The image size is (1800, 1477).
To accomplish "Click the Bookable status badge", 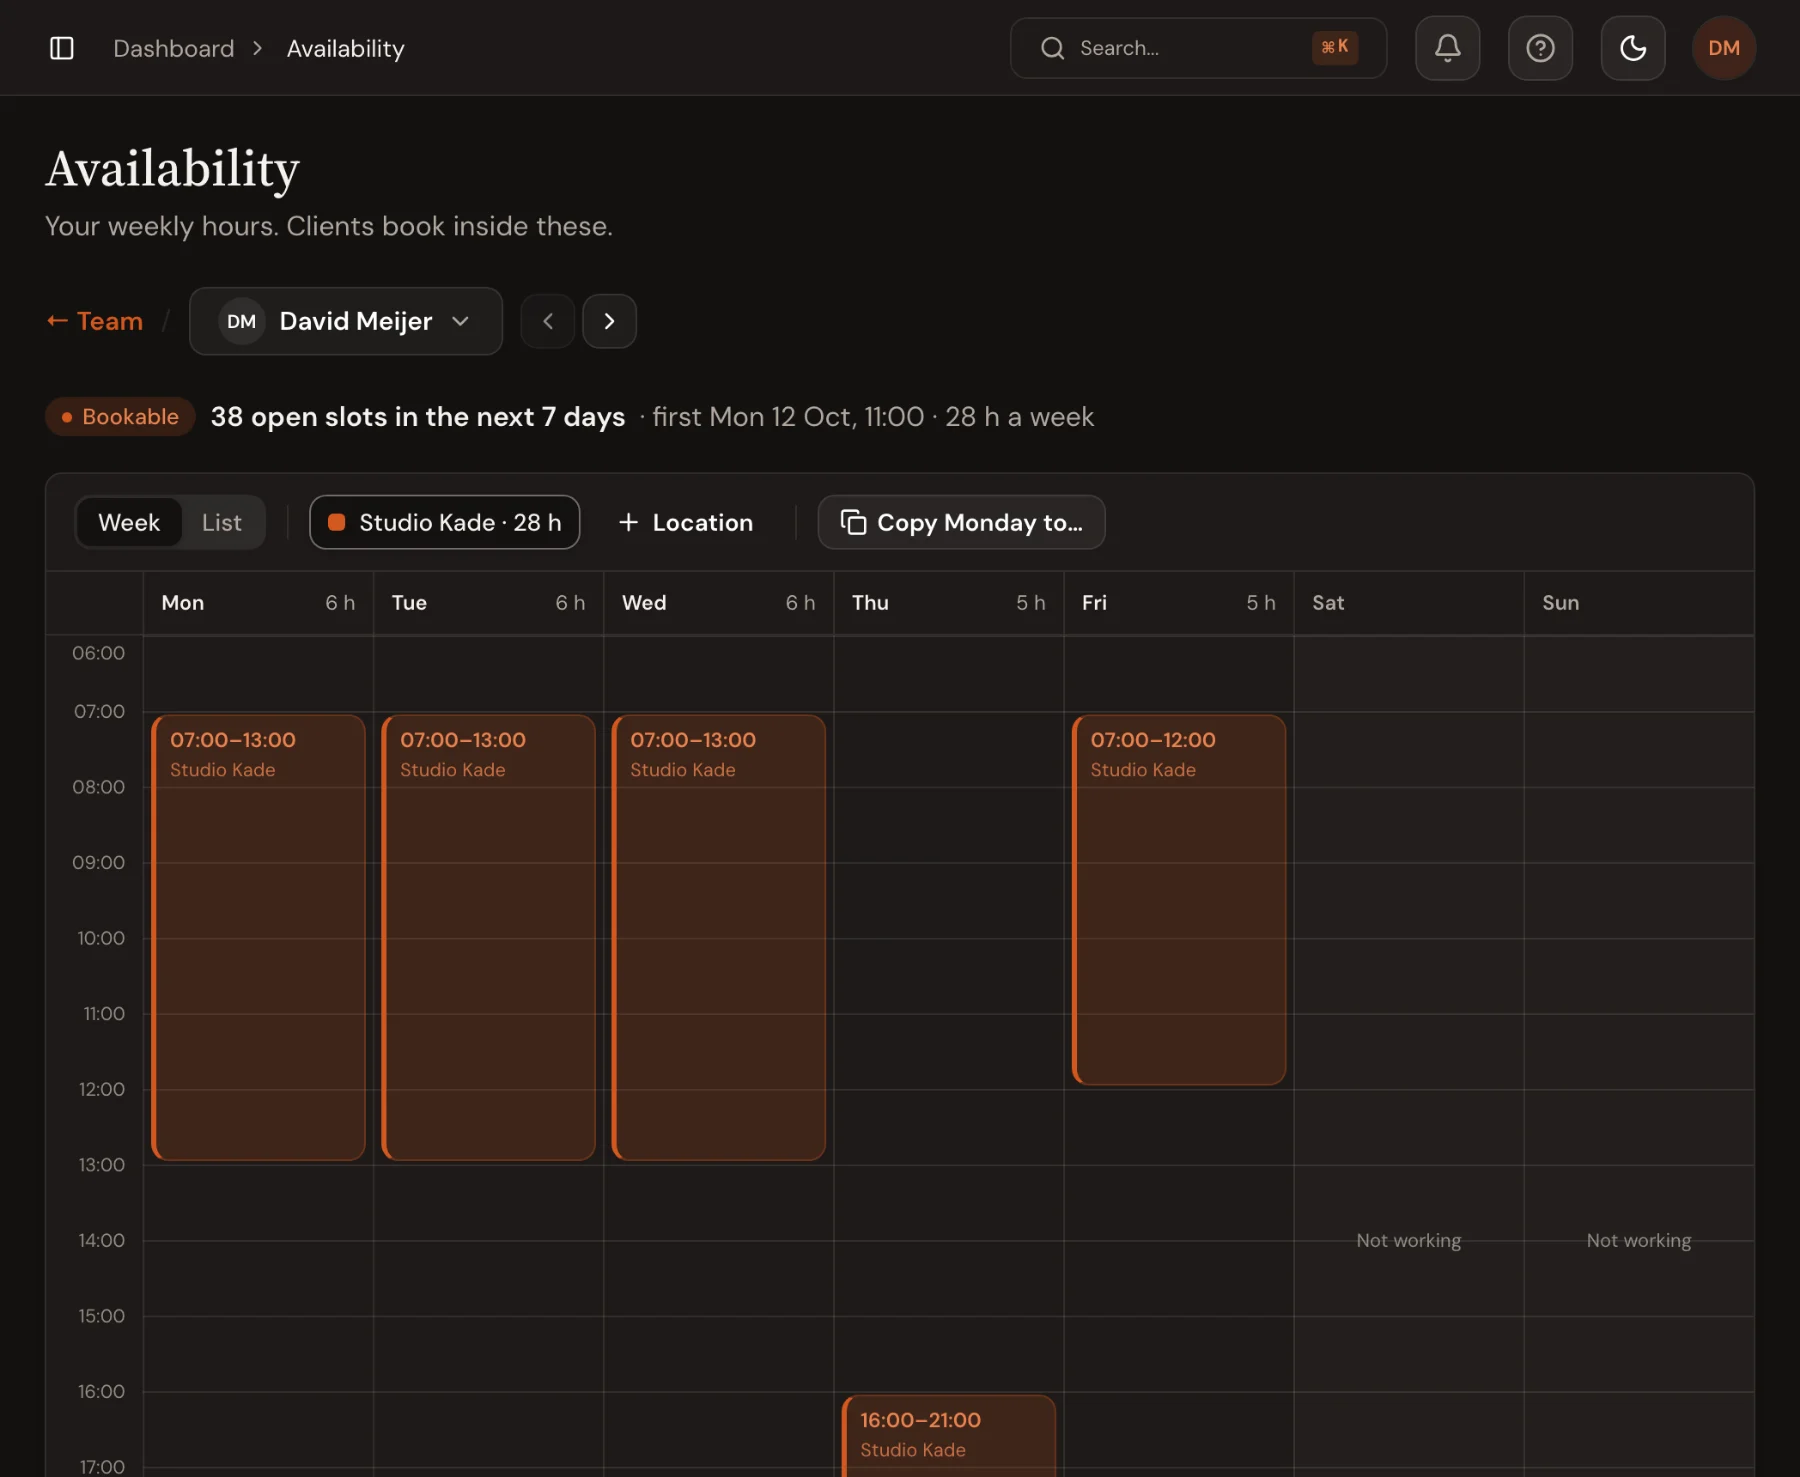I will coord(120,417).
